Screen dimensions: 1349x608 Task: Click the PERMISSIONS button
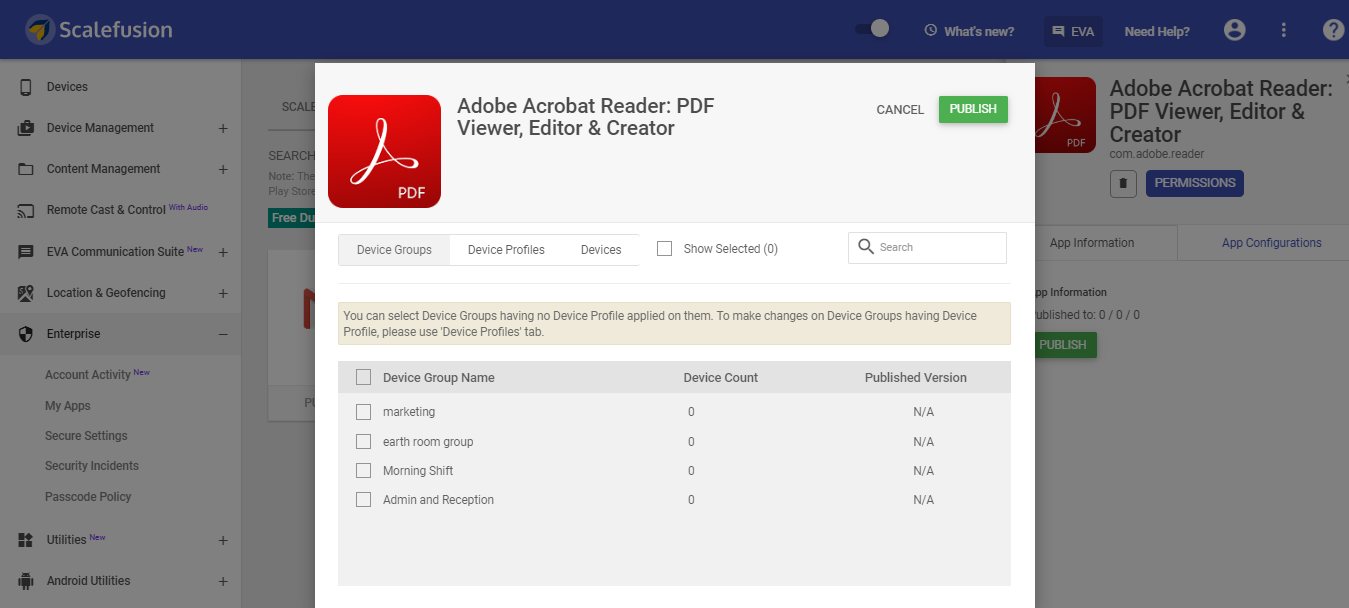1195,183
